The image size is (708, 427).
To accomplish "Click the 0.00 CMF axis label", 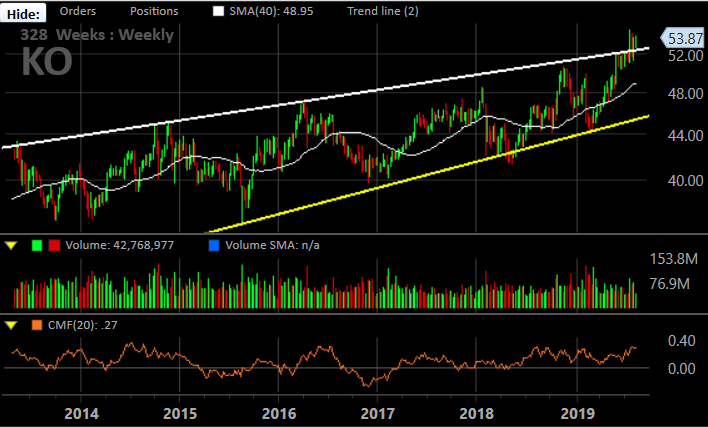I will coord(682,369).
